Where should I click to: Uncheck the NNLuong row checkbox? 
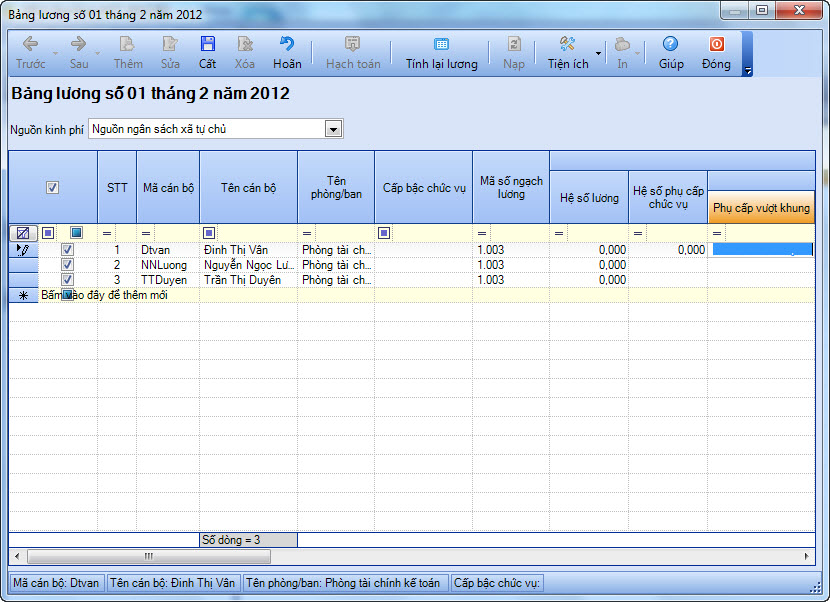[x=67, y=264]
